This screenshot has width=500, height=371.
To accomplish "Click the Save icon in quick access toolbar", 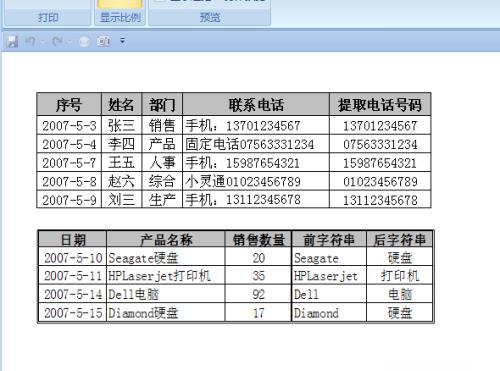I will click(13, 41).
